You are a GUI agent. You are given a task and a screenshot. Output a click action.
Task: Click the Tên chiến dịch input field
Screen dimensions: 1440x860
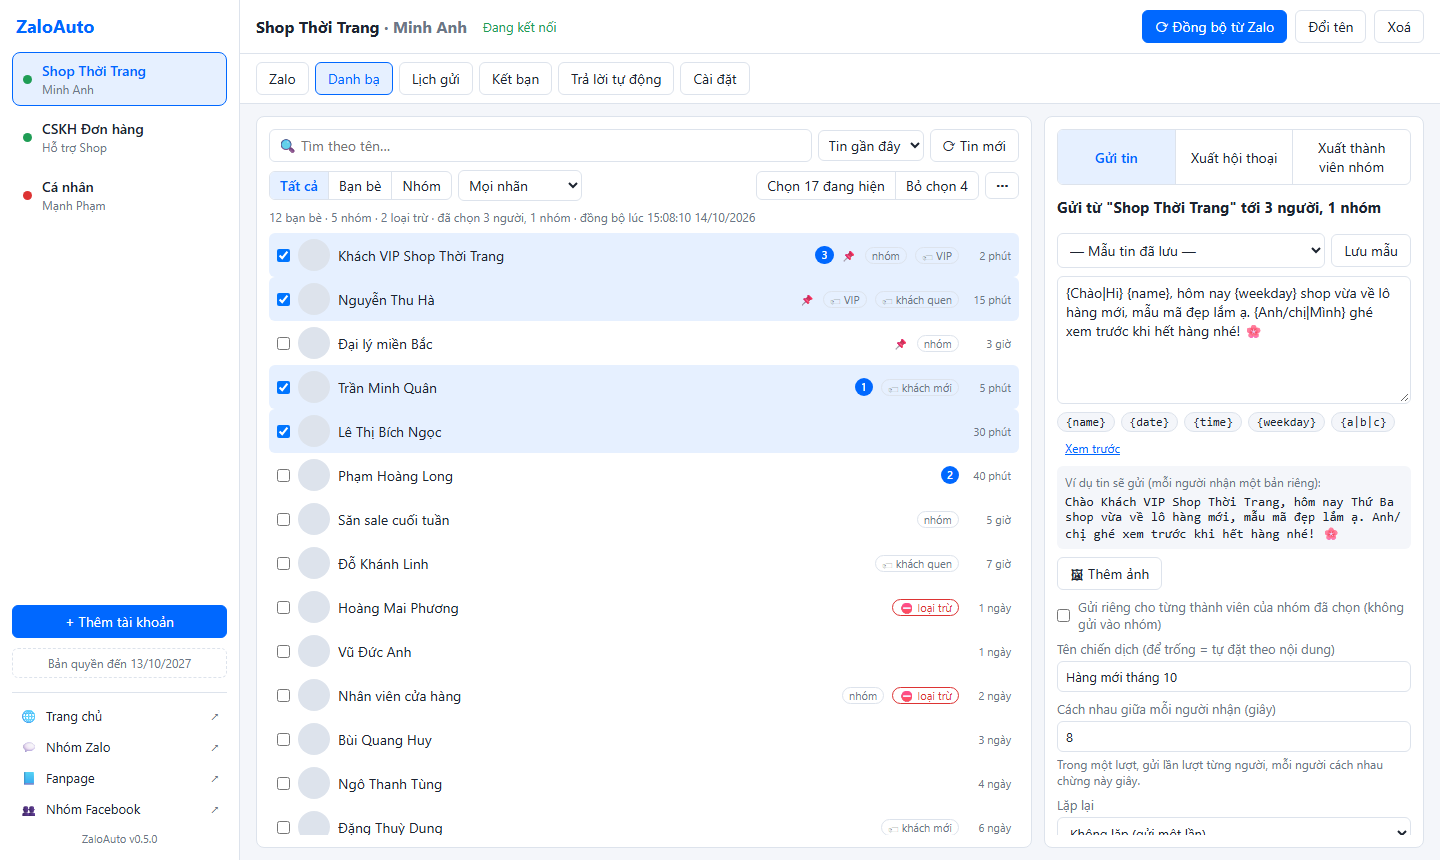point(1234,677)
